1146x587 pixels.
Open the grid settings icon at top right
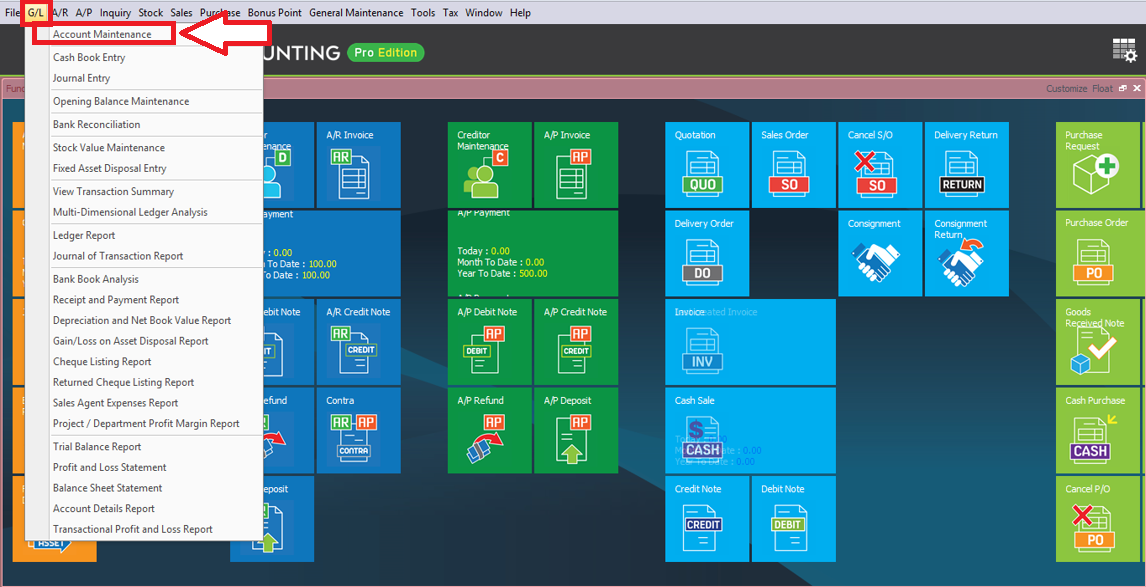coord(1124,51)
